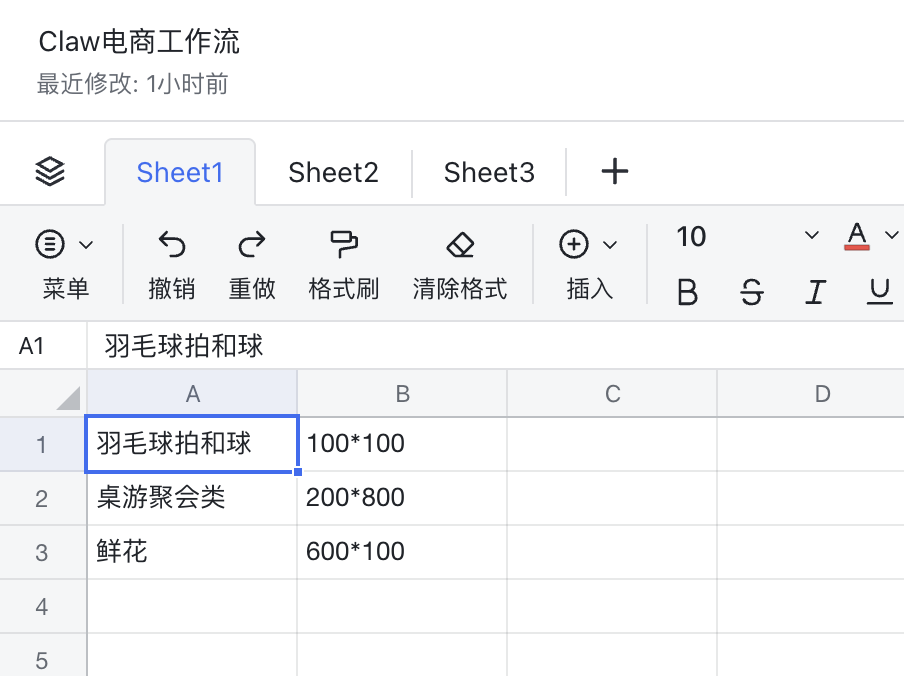Expand the font size 10 dropdown
This screenshot has width=904, height=676.
(x=811, y=237)
